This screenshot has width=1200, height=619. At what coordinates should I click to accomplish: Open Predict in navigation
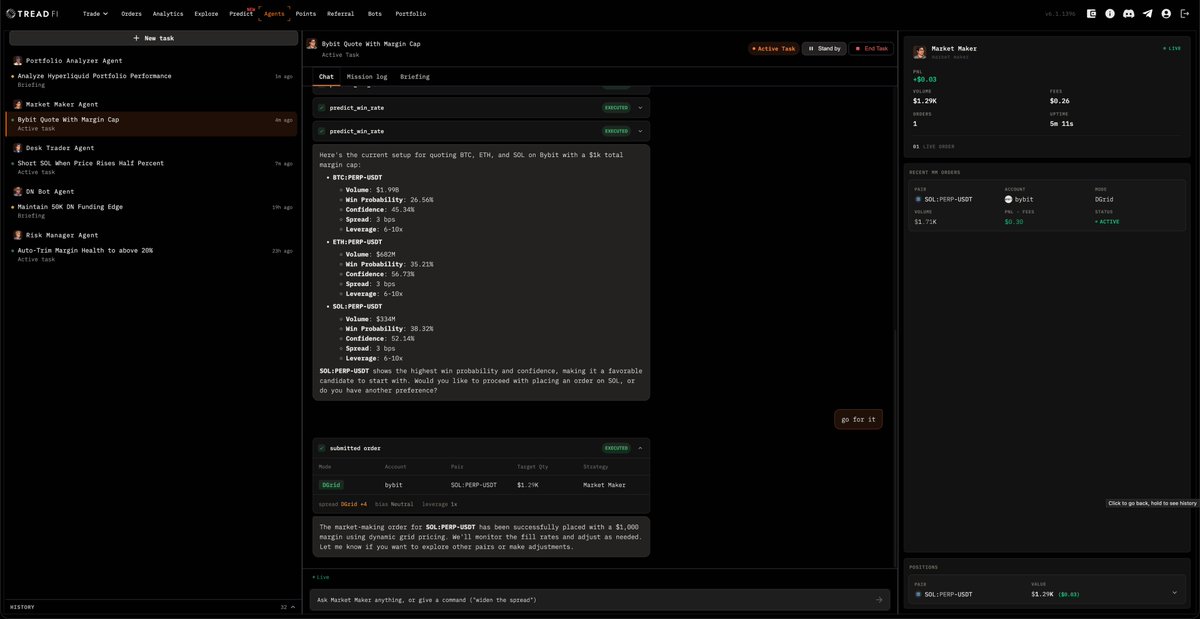[240, 14]
